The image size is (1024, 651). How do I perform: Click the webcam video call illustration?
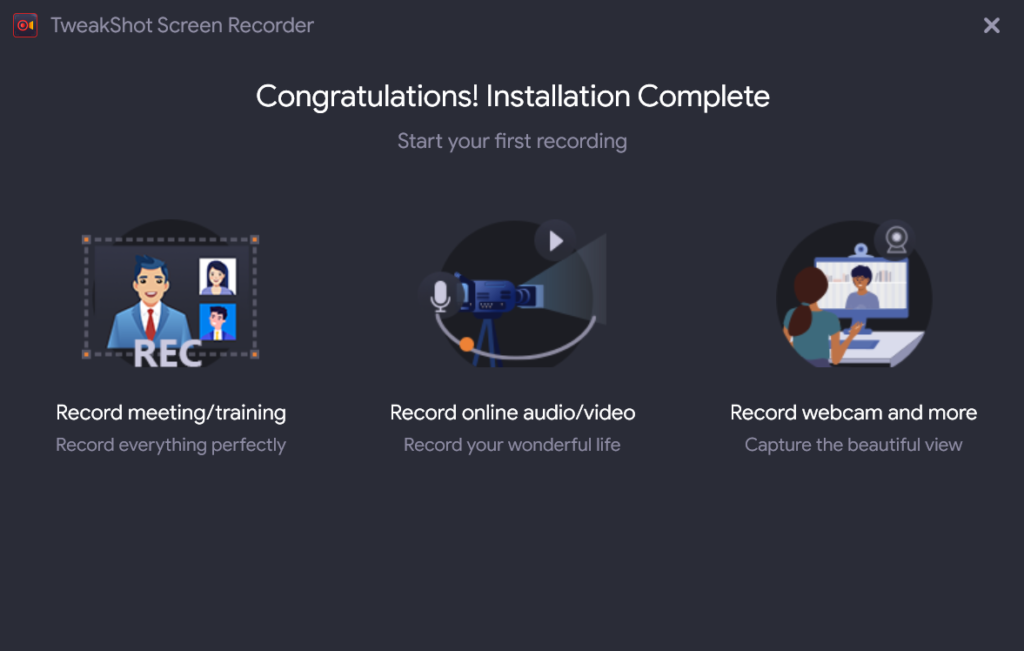pyautogui.click(x=854, y=293)
